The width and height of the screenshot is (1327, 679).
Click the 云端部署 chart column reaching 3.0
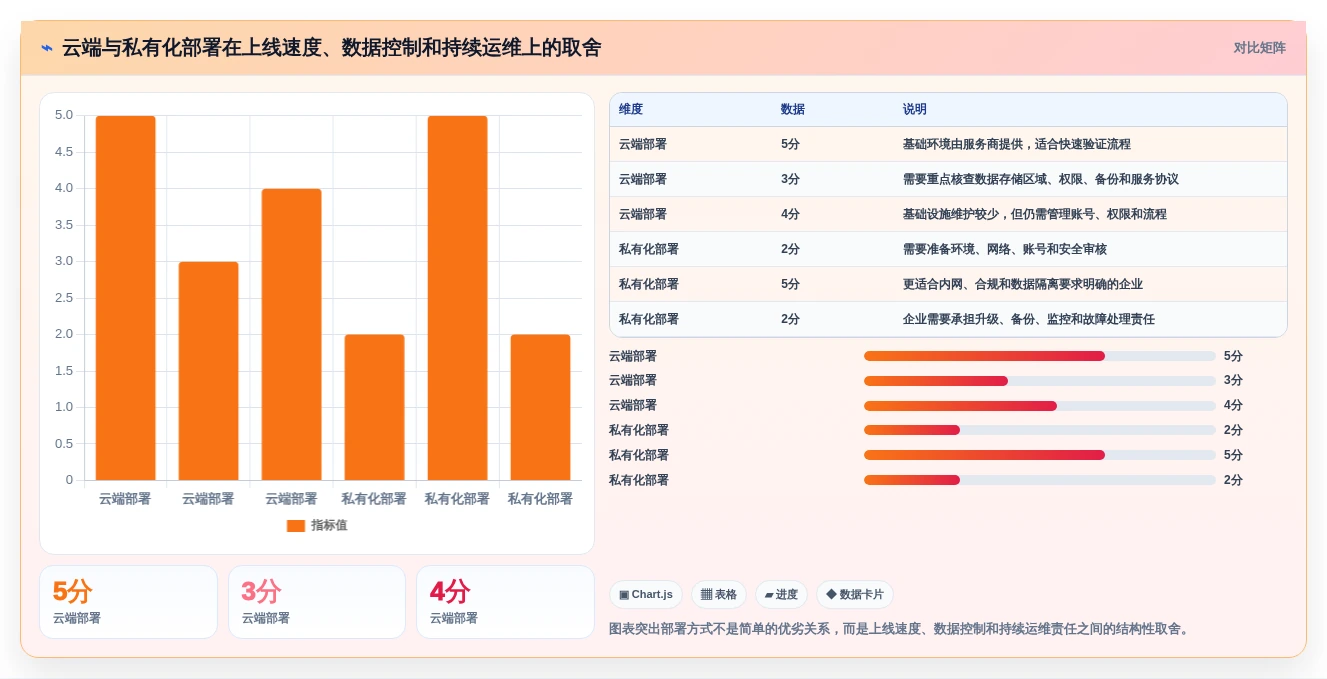point(208,371)
